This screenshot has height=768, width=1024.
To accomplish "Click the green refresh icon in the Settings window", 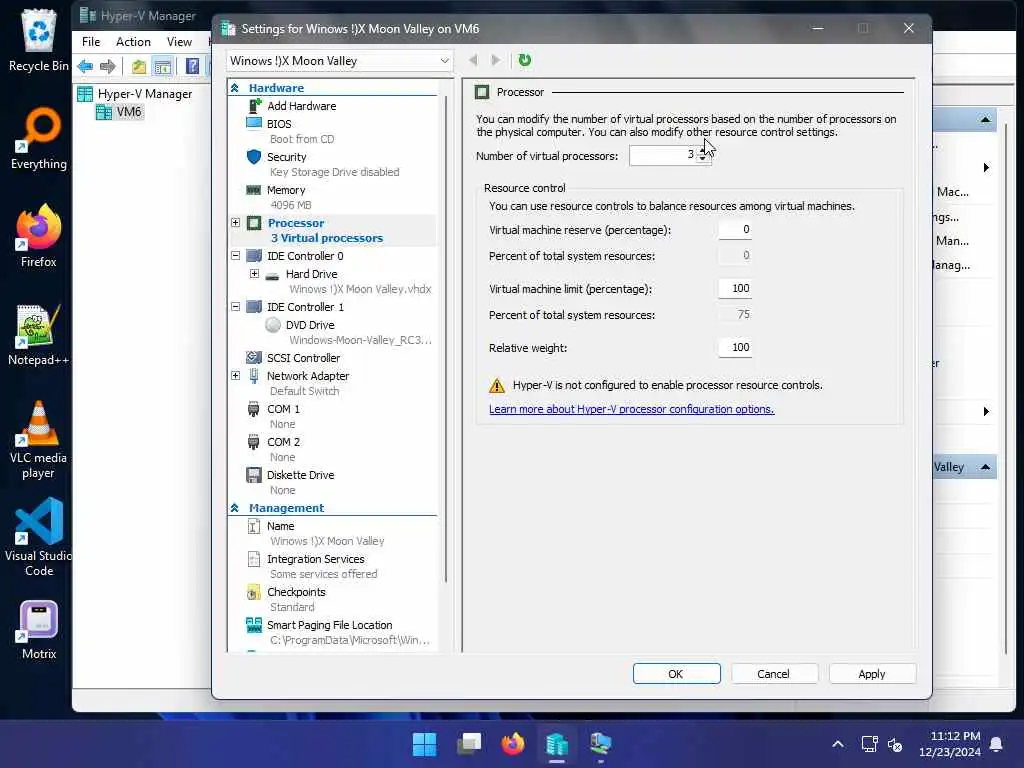I will tap(524, 60).
